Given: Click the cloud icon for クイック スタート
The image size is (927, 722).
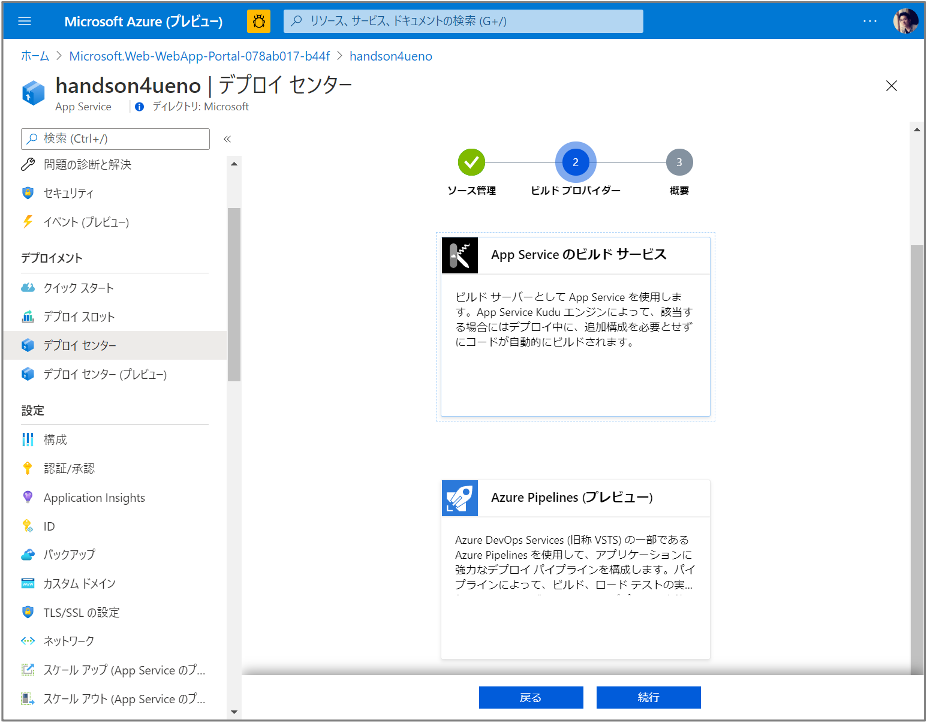Looking at the screenshot, I should point(28,288).
